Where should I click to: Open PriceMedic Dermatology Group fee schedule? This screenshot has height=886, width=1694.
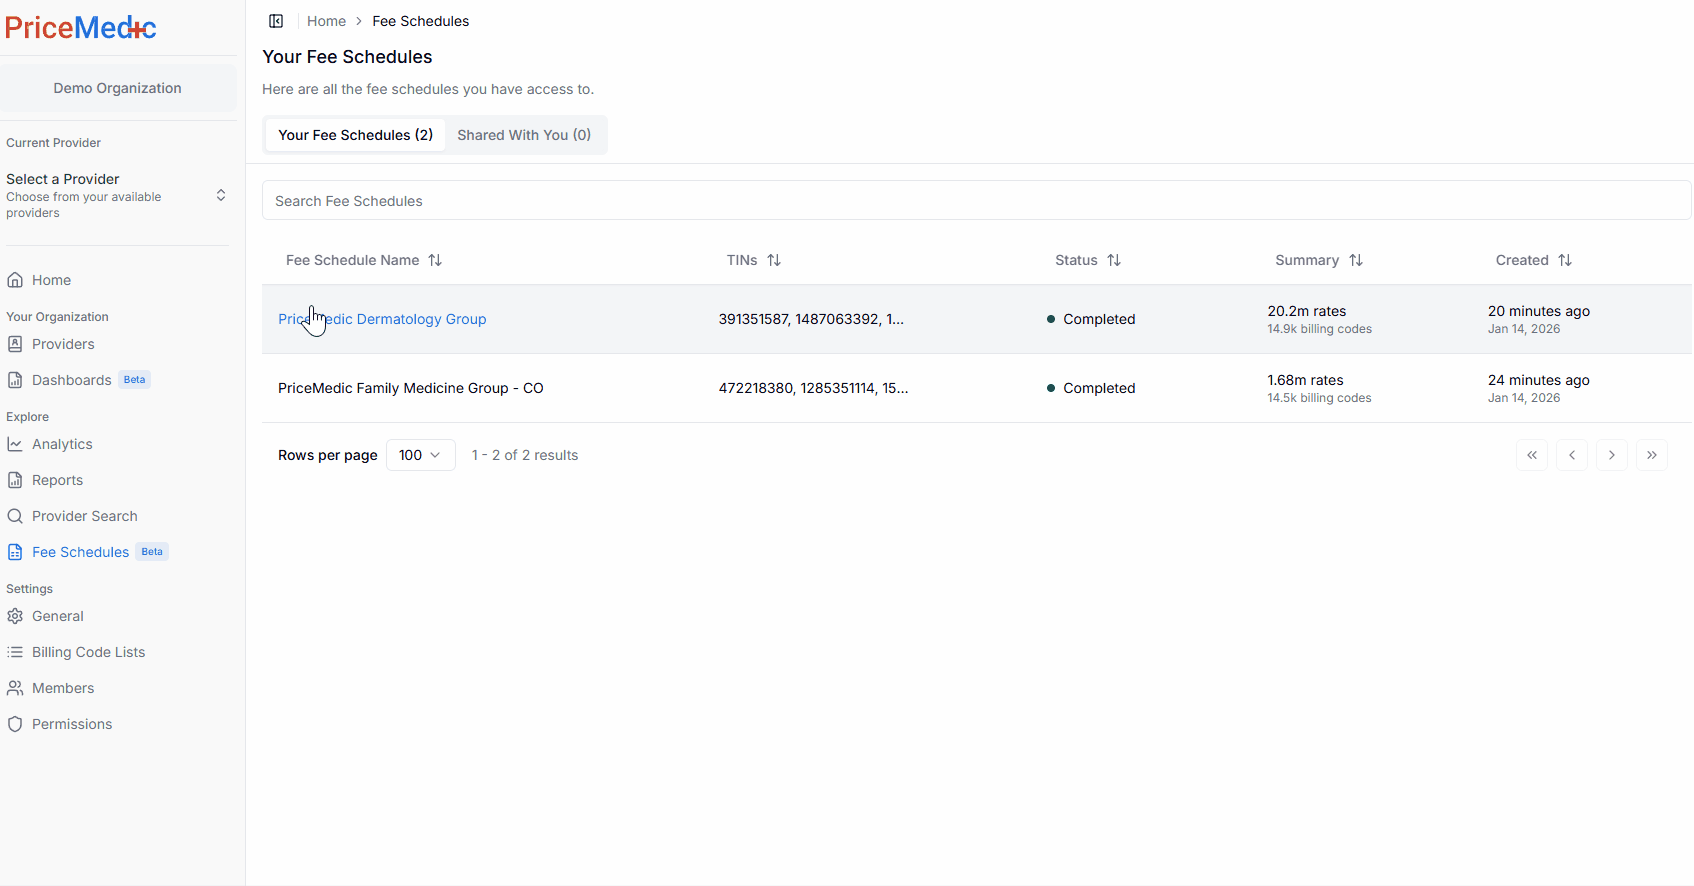pos(382,319)
